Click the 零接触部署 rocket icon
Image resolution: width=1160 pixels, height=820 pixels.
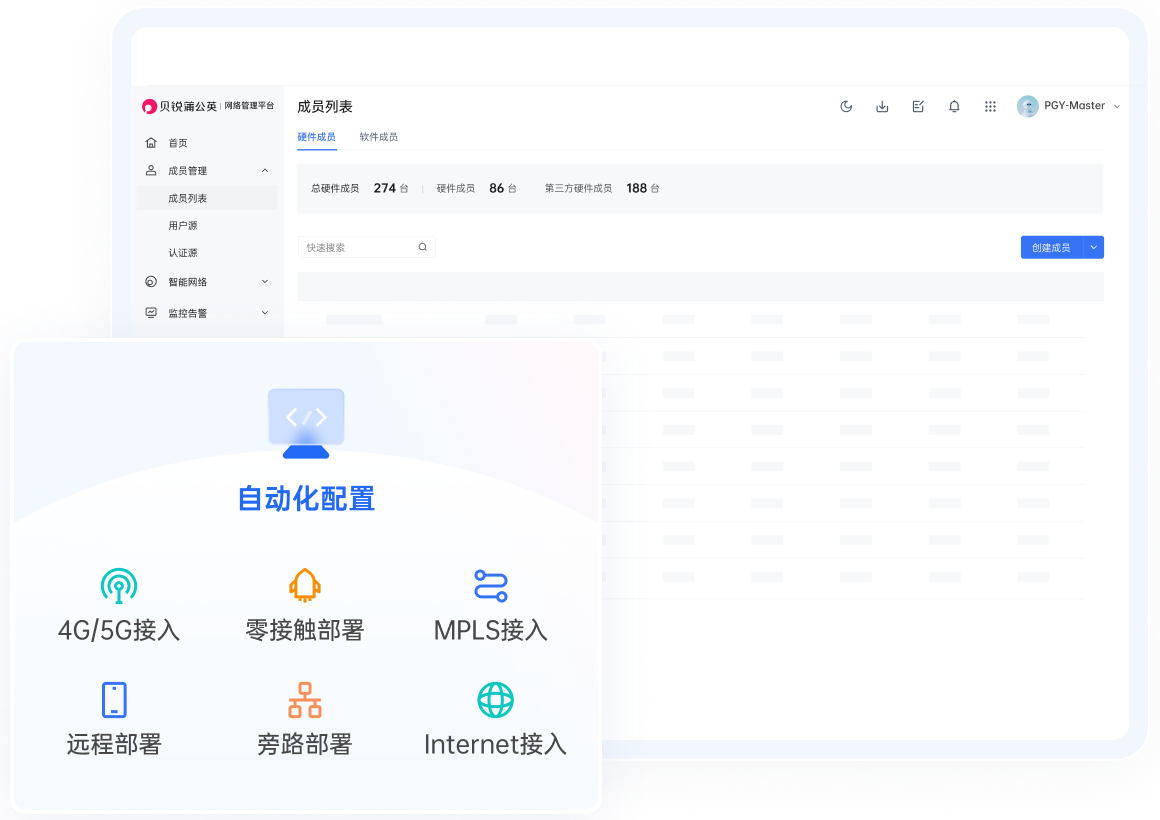[305, 585]
